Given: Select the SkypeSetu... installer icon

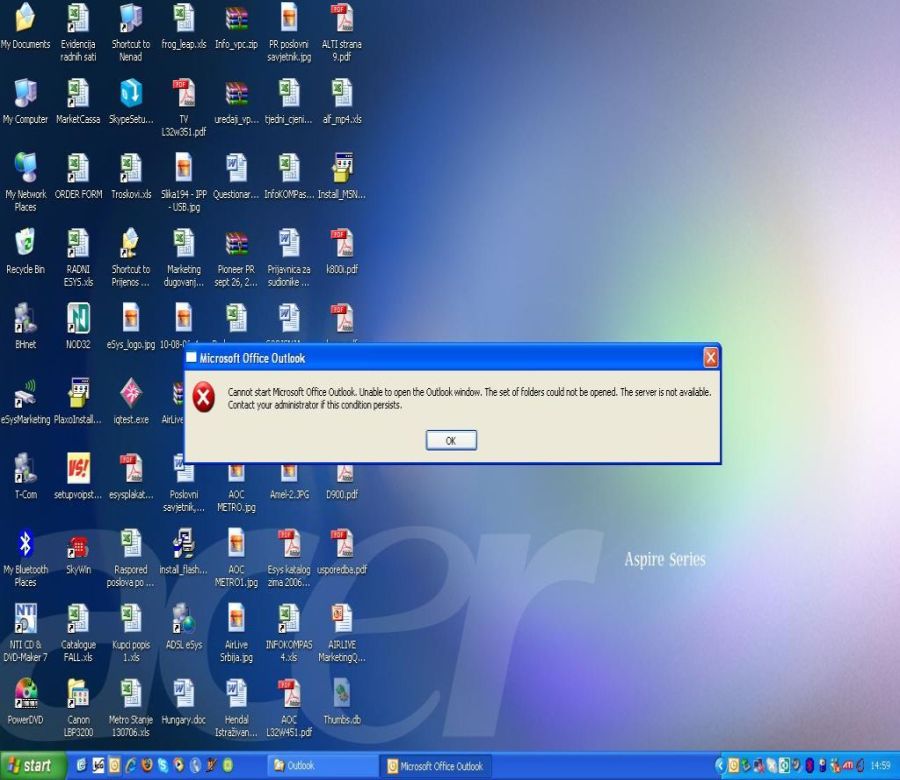Looking at the screenshot, I should [131, 101].
